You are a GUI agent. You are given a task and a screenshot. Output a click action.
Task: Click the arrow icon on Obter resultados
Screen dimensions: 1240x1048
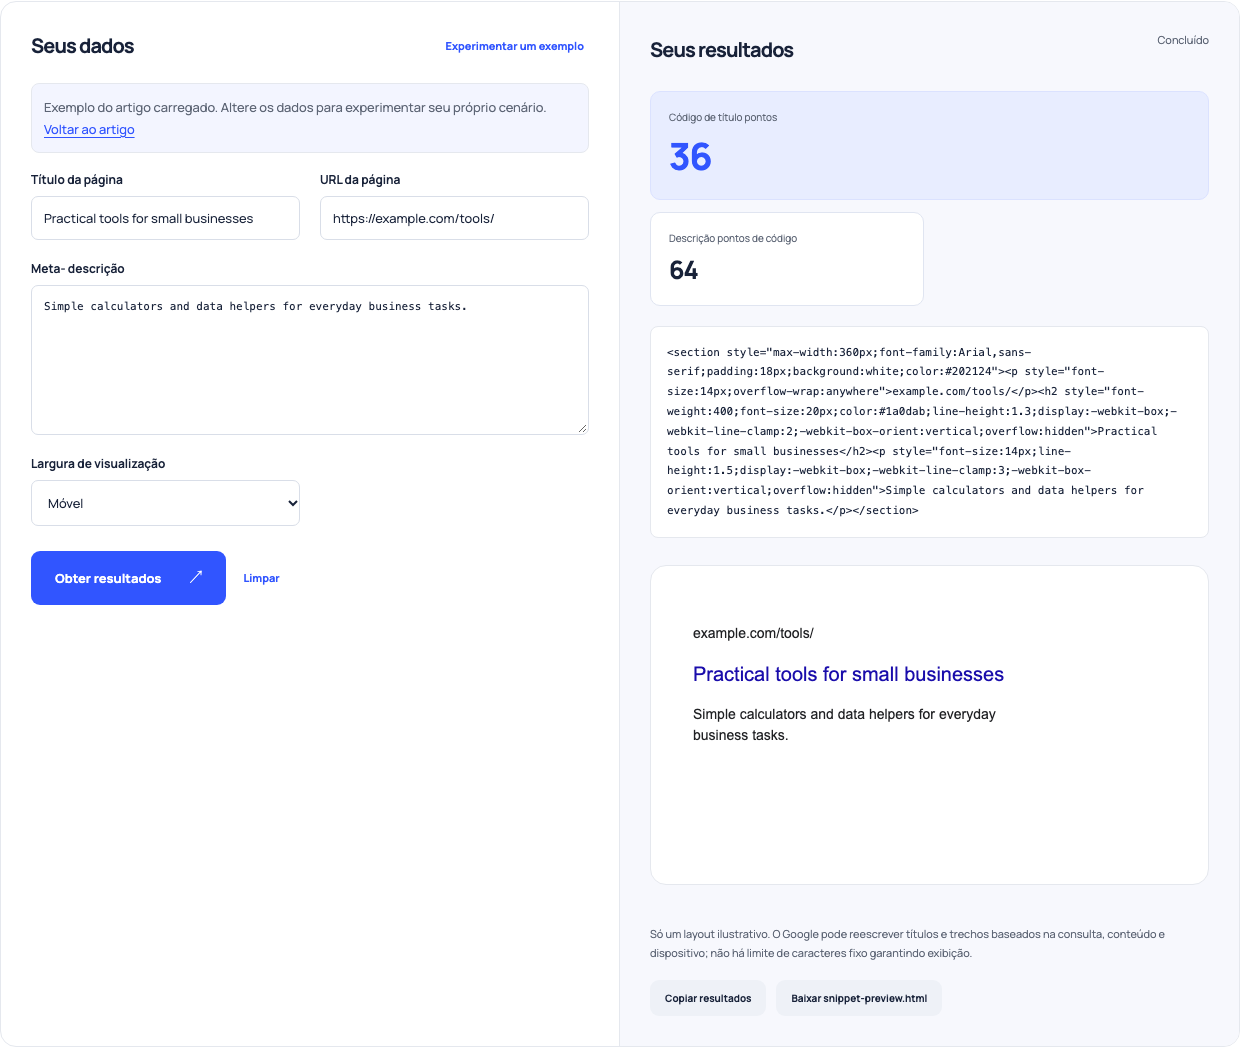pos(196,576)
